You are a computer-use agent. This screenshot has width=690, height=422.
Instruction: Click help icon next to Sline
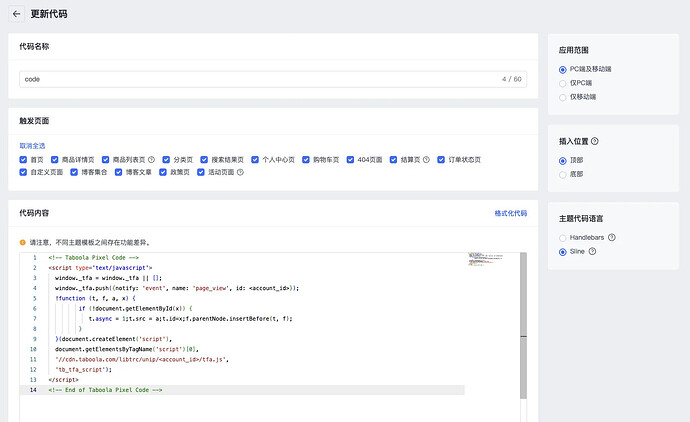coord(593,251)
